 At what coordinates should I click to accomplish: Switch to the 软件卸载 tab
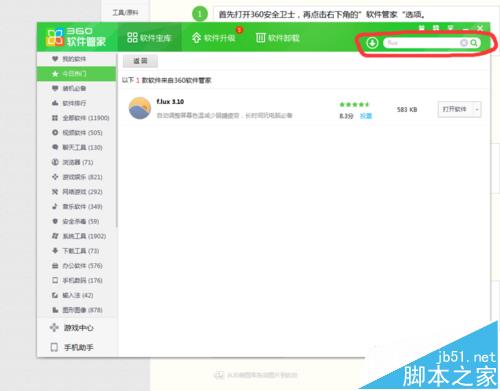click(x=278, y=38)
